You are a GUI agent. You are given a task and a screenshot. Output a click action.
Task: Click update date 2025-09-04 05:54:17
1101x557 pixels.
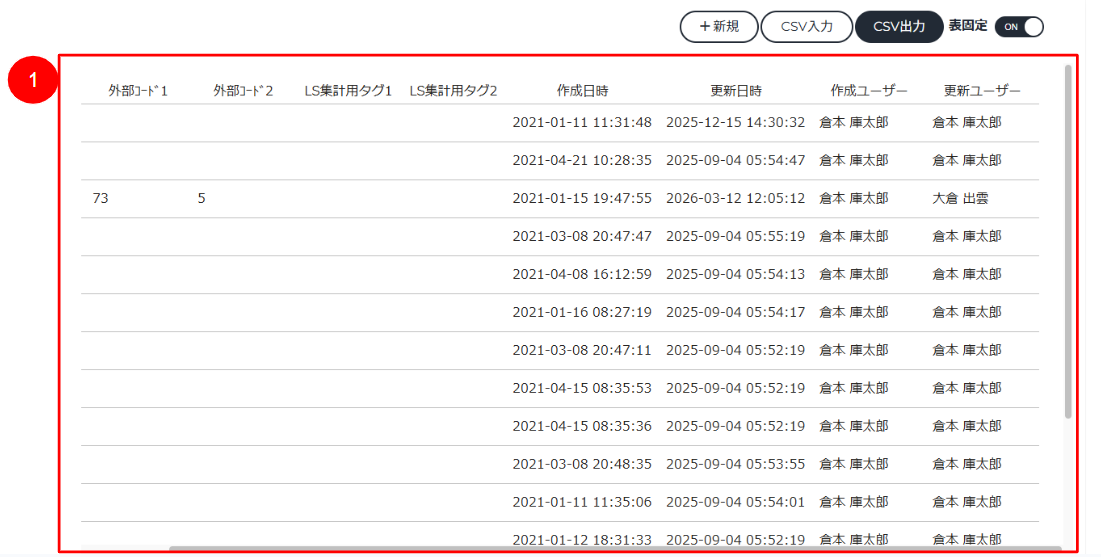click(736, 312)
